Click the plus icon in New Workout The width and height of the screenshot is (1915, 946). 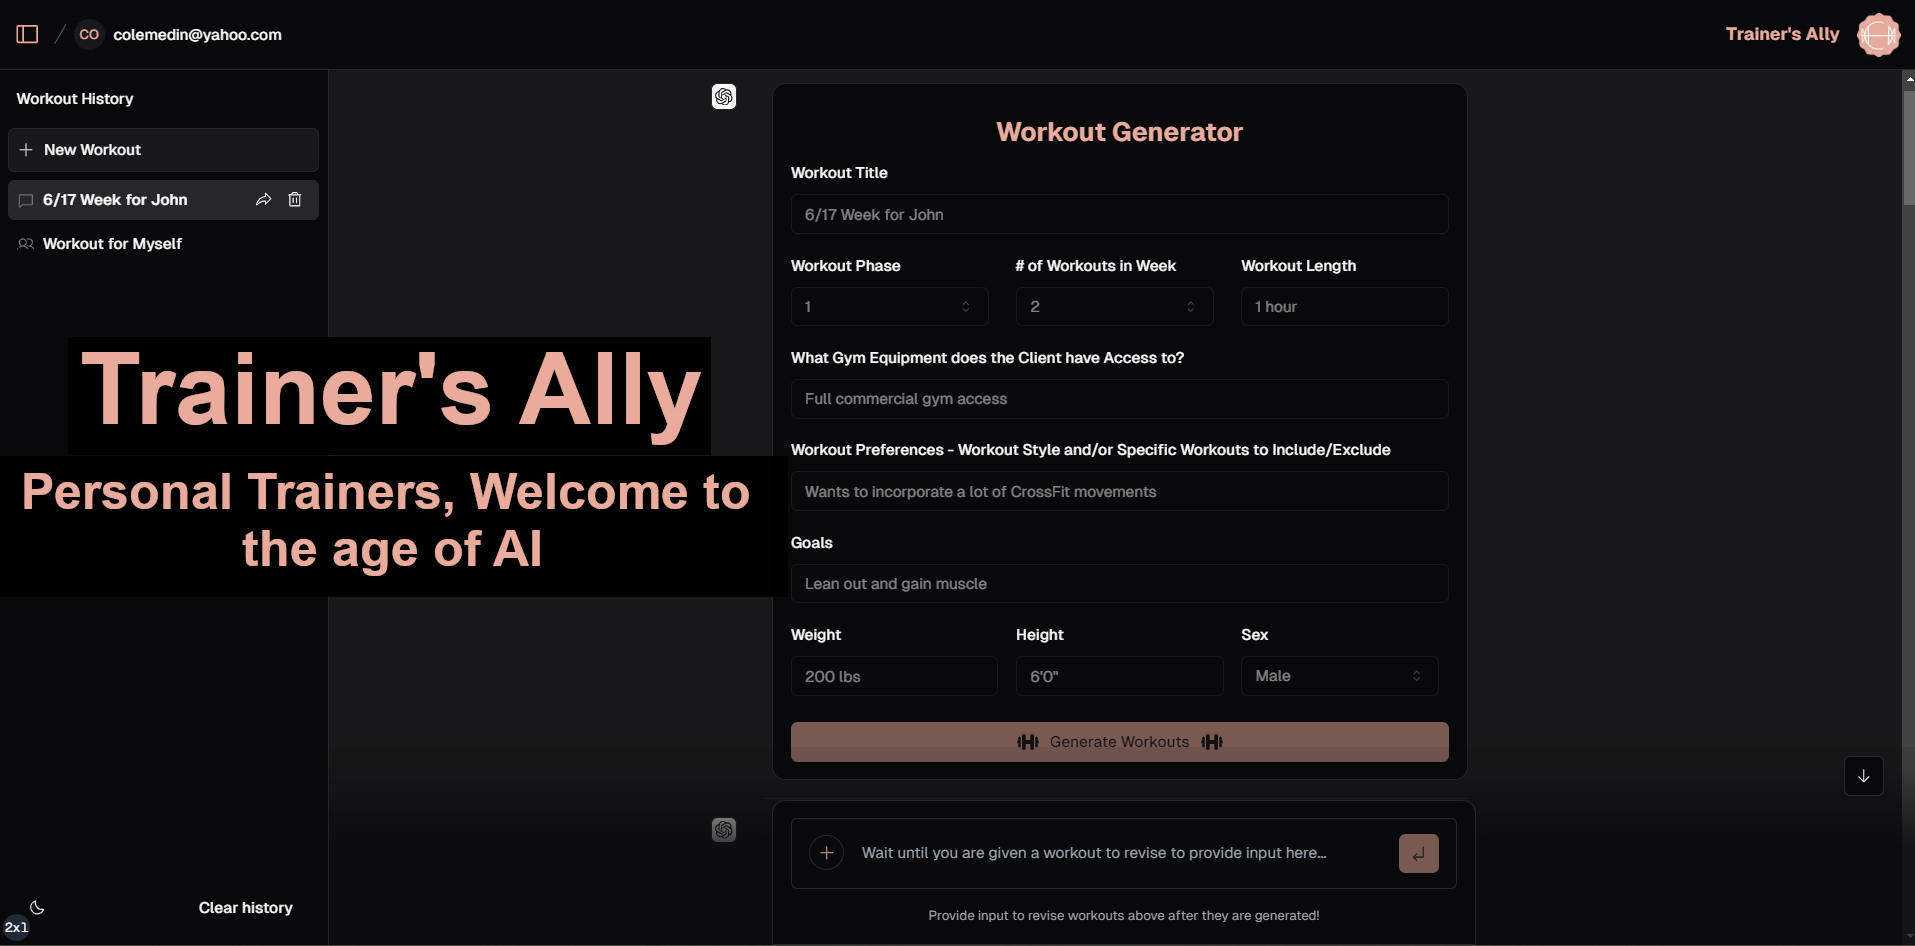pos(26,150)
